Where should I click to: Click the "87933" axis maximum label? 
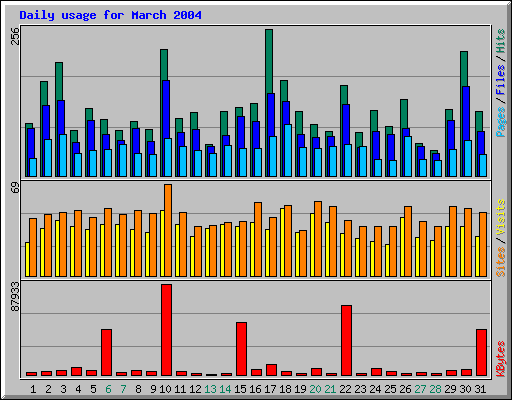point(15,296)
